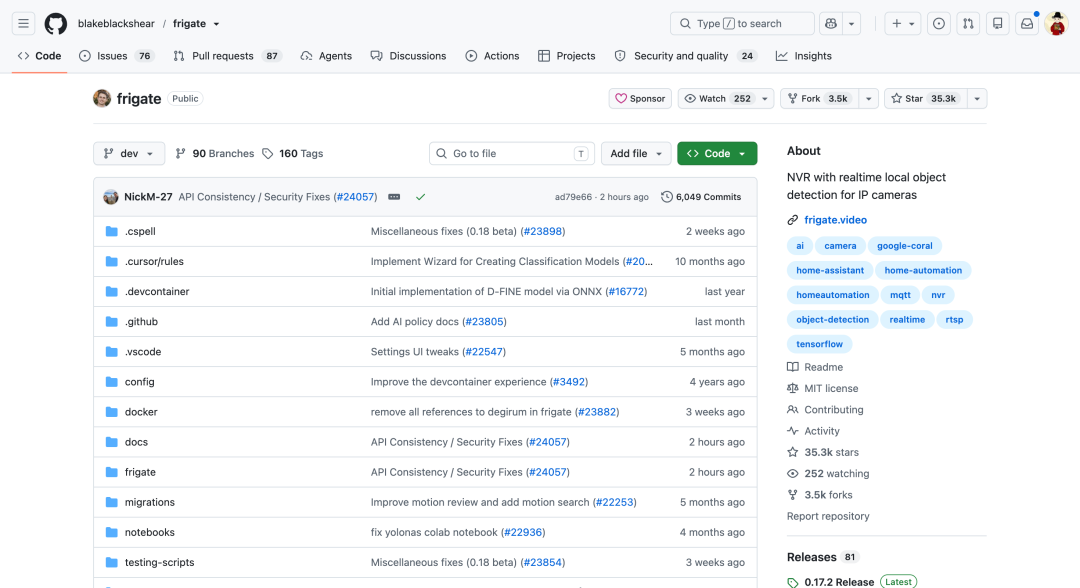Open the repositories icon in the header
This screenshot has width=1080, height=588.
(997, 23)
